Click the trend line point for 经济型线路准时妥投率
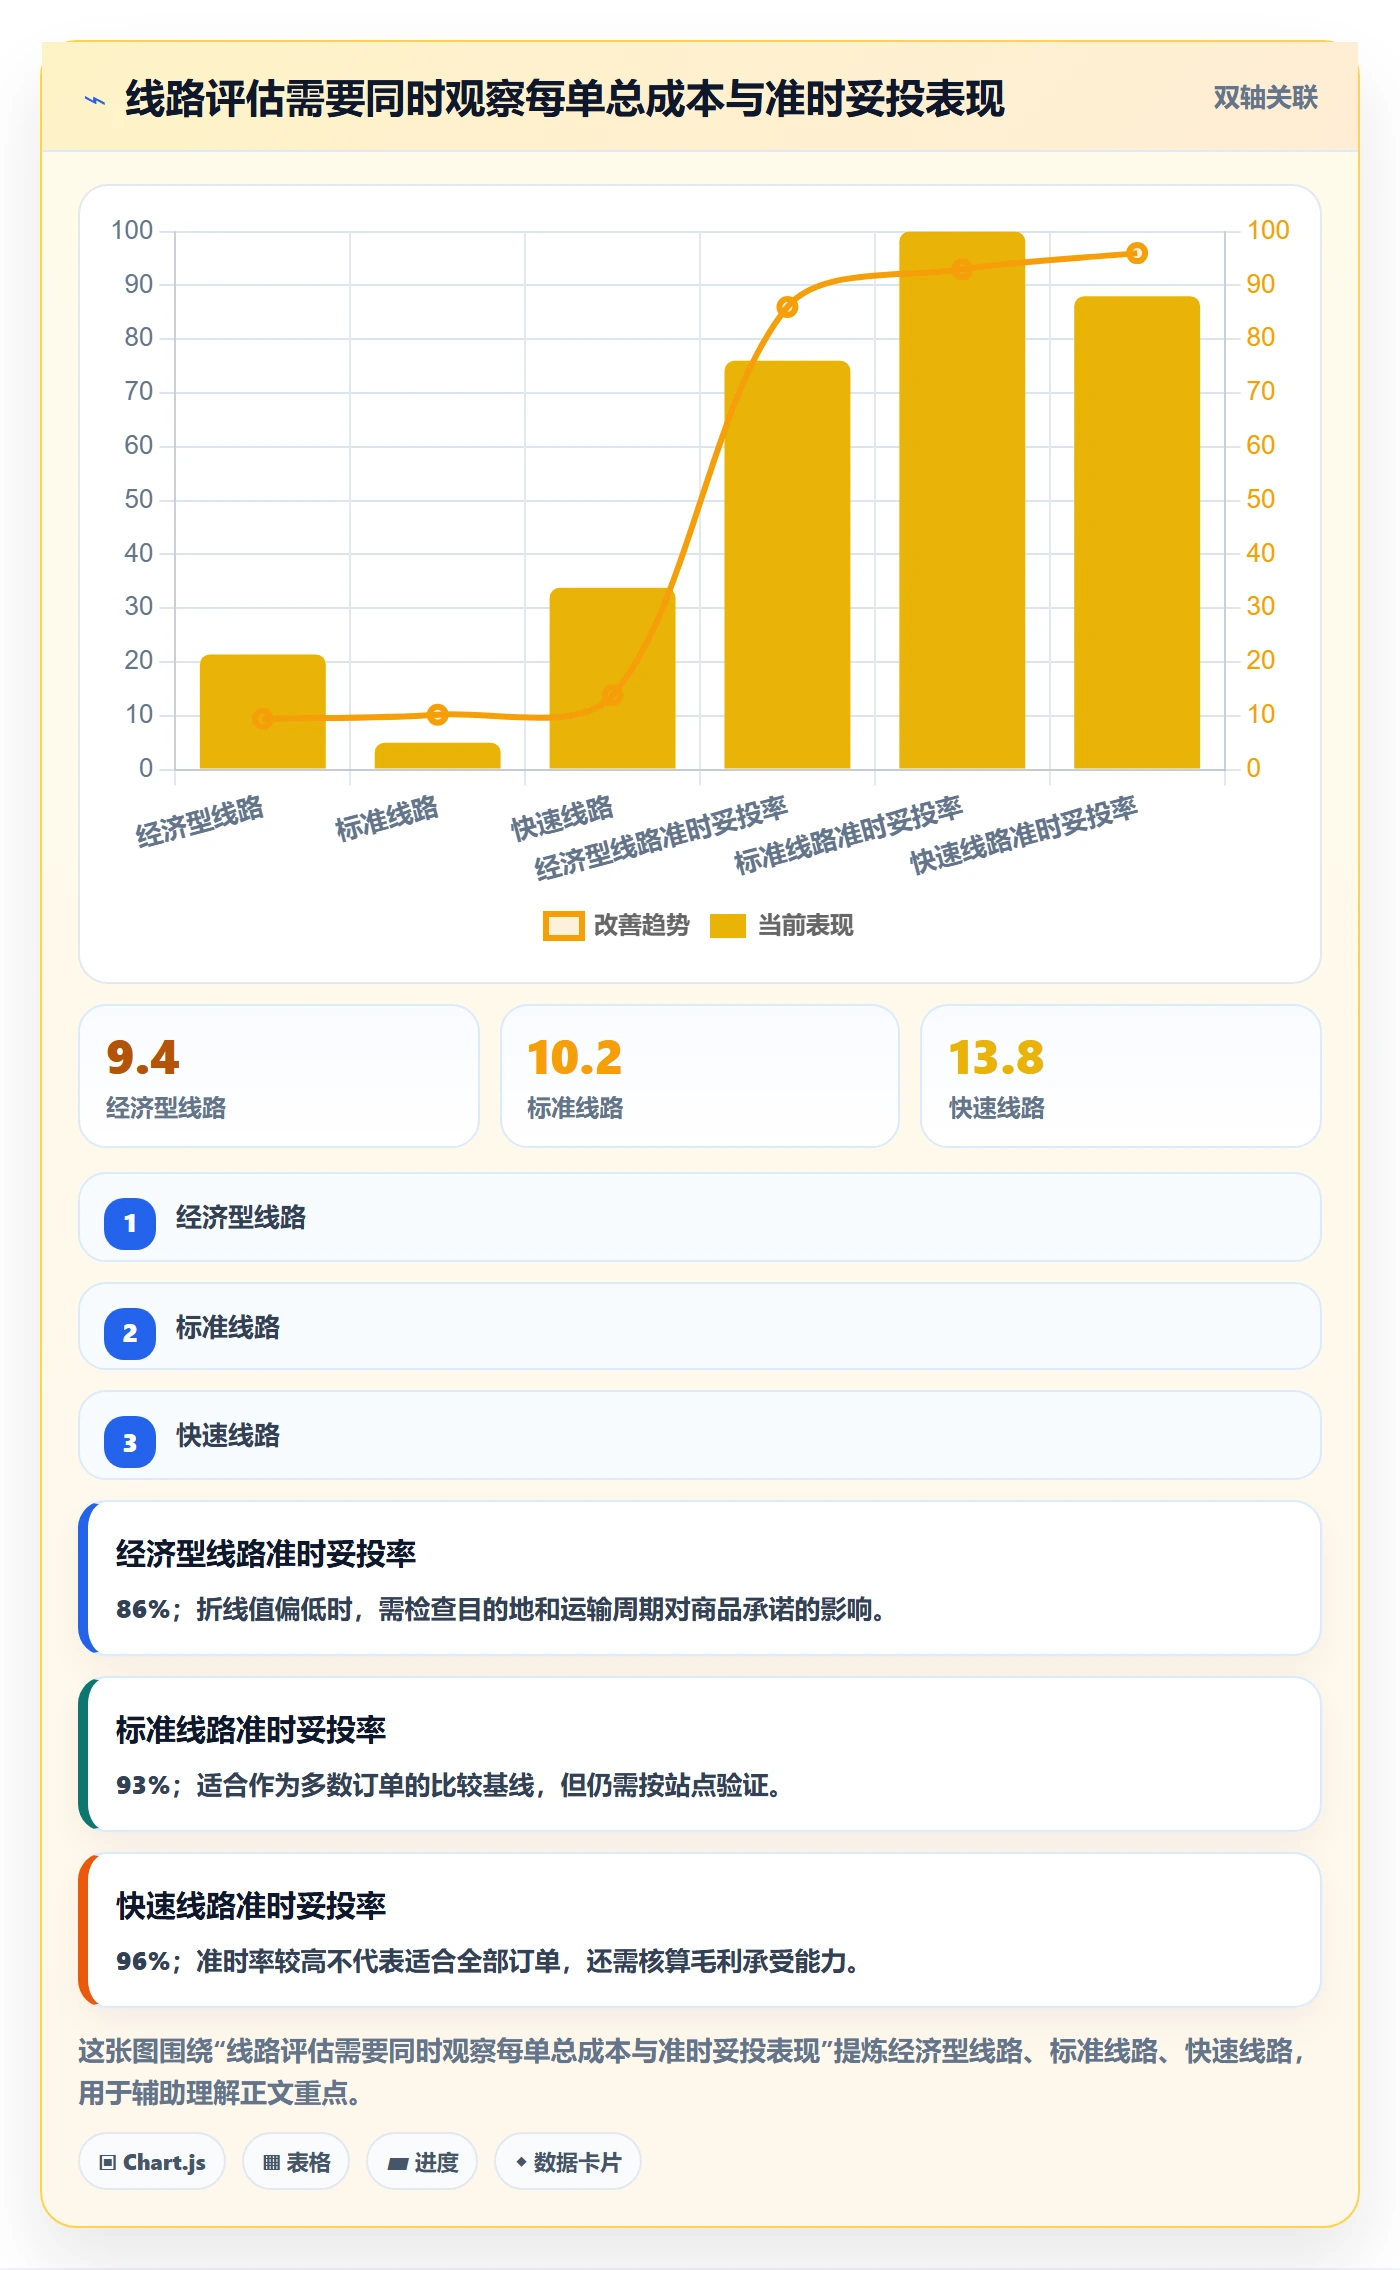 coord(787,307)
